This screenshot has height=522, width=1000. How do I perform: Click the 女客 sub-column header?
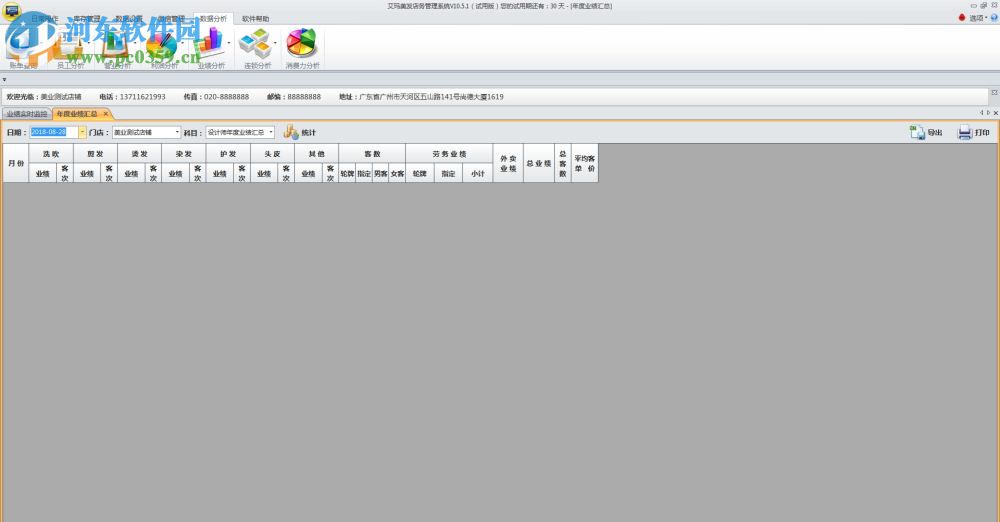[397, 173]
